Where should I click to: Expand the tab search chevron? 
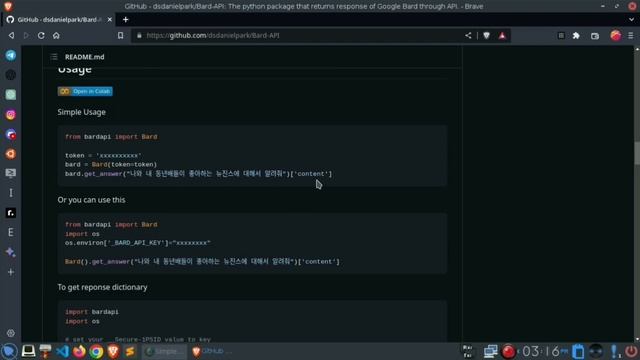click(x=631, y=20)
